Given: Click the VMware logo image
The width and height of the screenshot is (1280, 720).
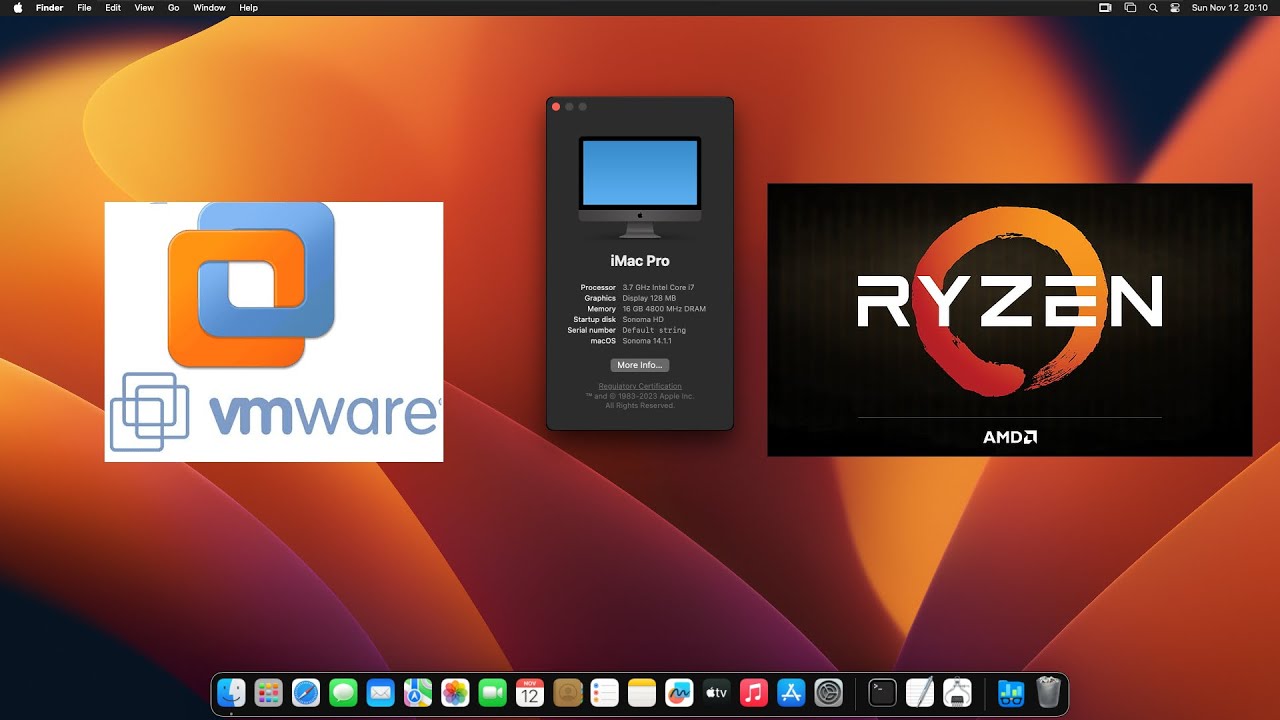Looking at the screenshot, I should 274,332.
